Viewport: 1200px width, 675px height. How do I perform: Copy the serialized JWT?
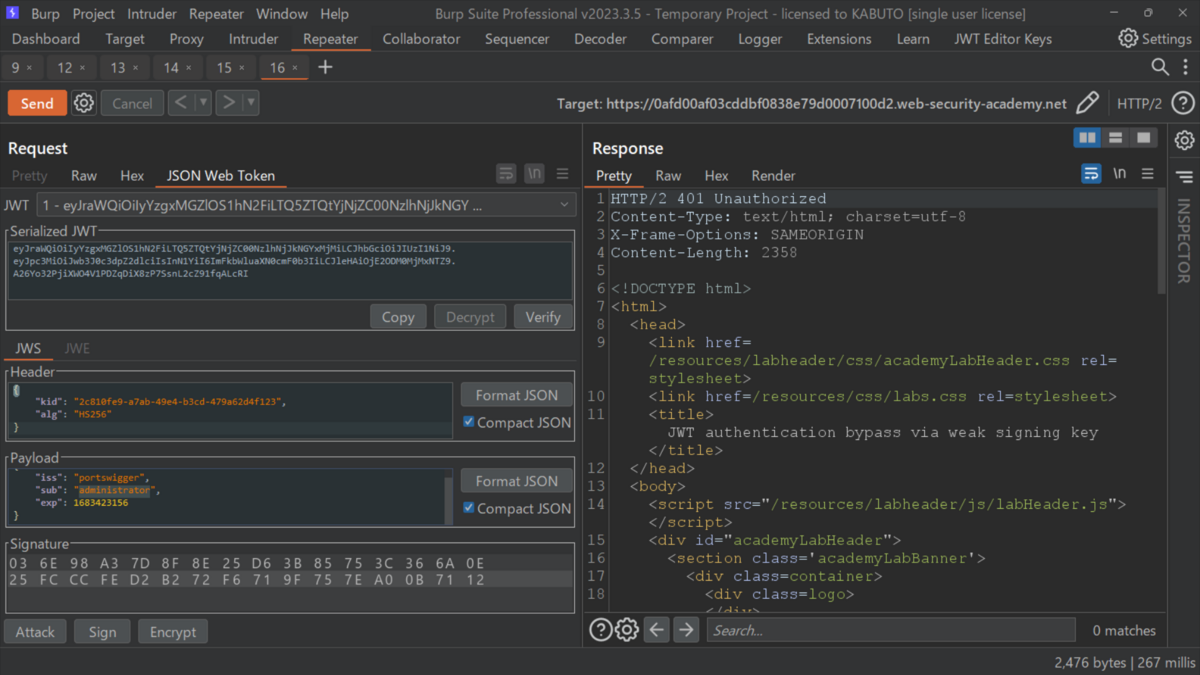[x=398, y=316]
